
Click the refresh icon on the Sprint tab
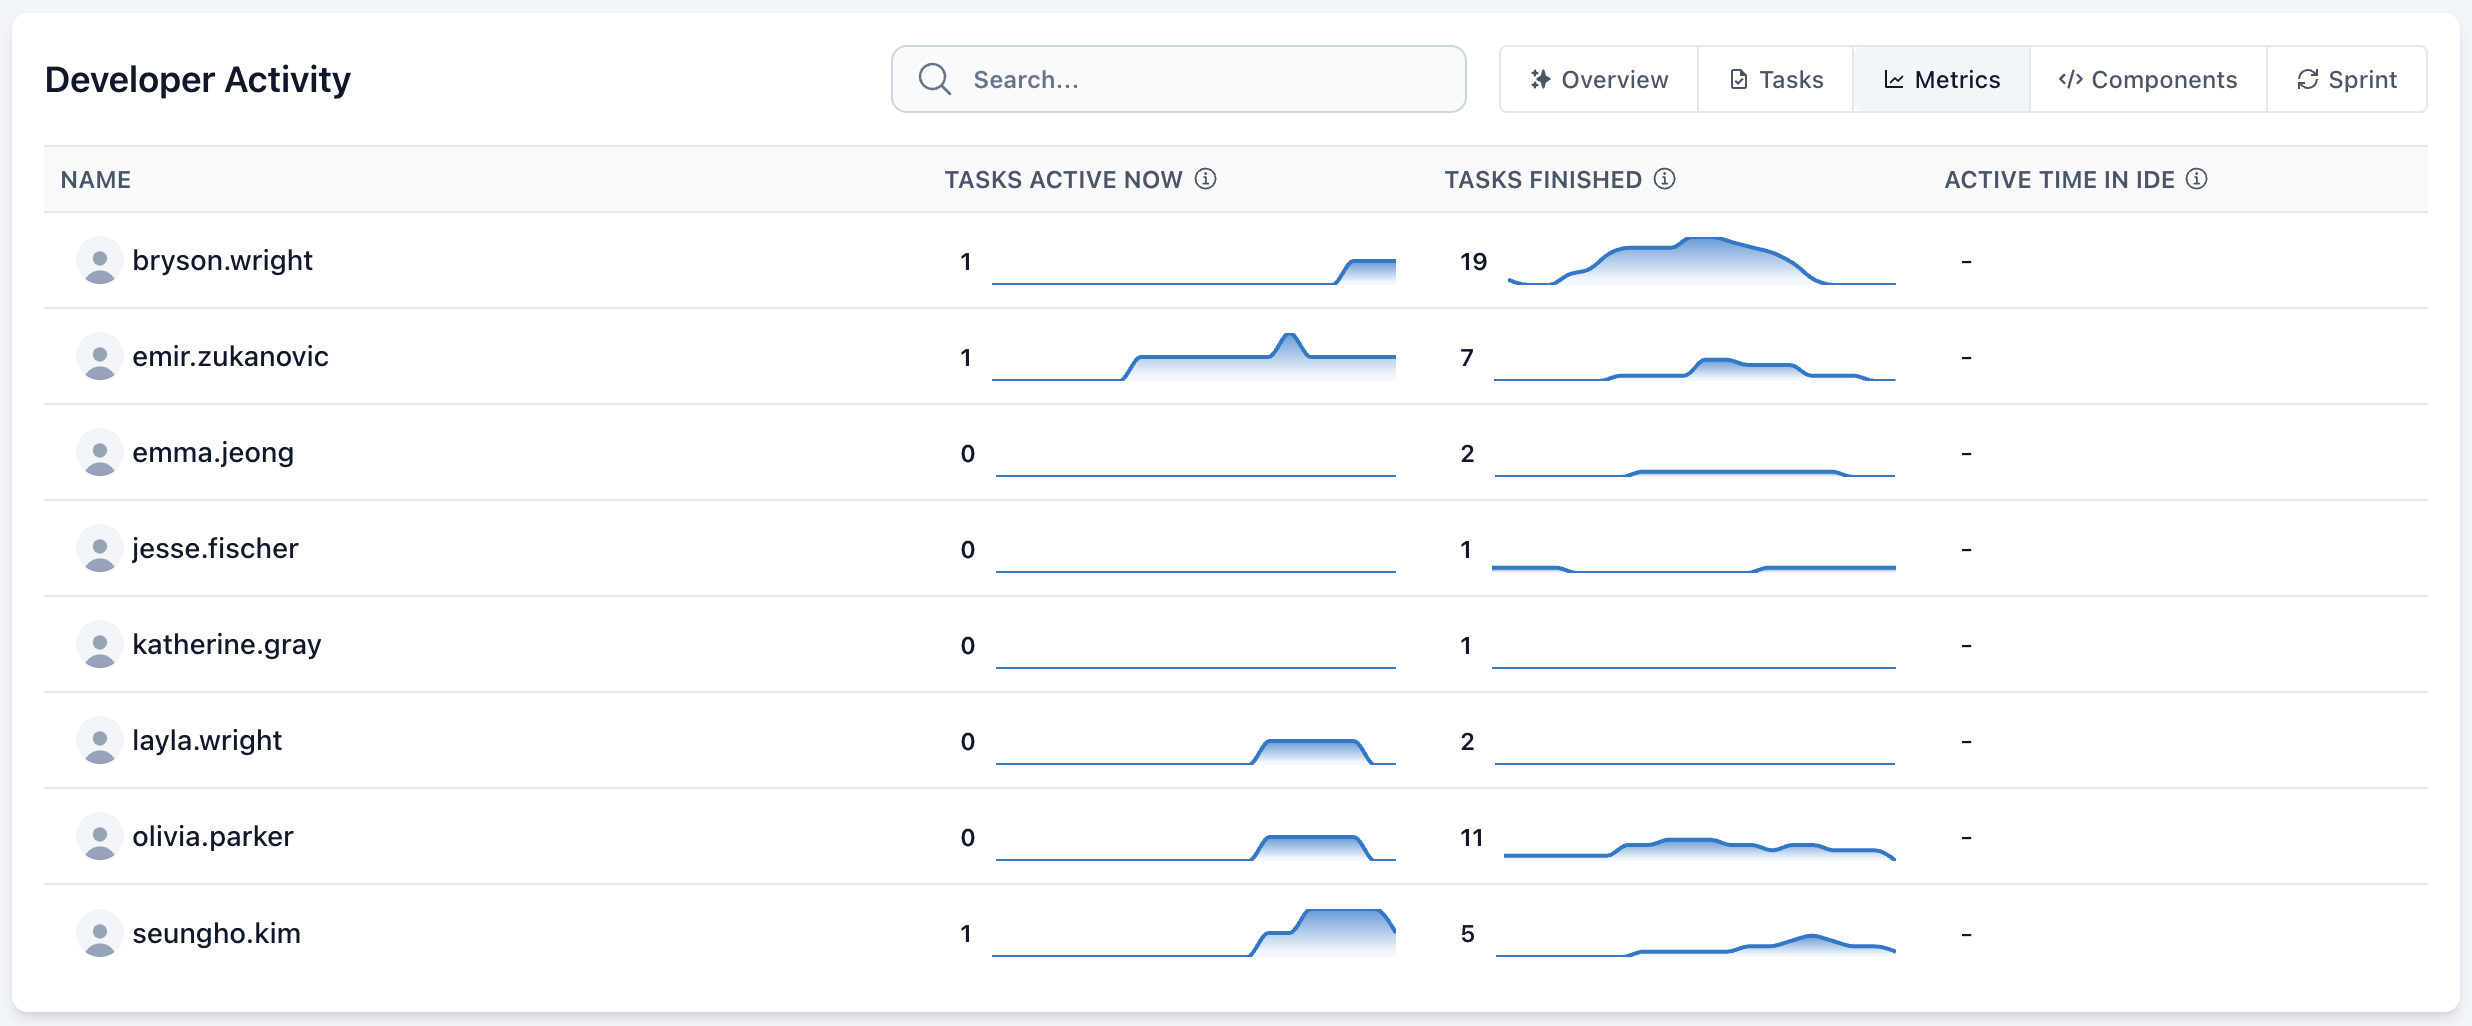tap(2308, 78)
